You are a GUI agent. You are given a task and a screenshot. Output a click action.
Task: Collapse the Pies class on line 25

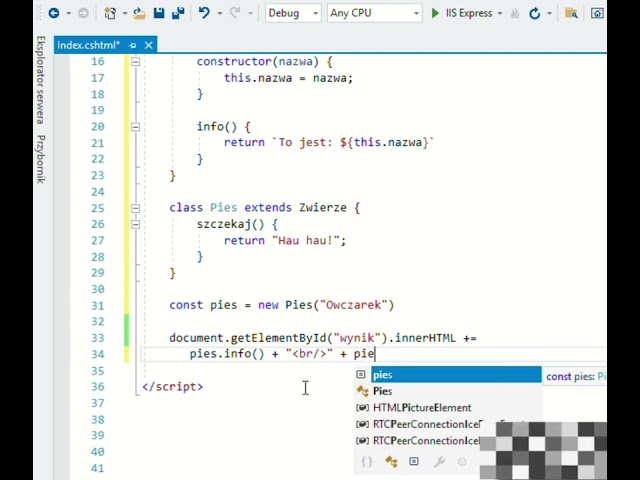pos(136,208)
